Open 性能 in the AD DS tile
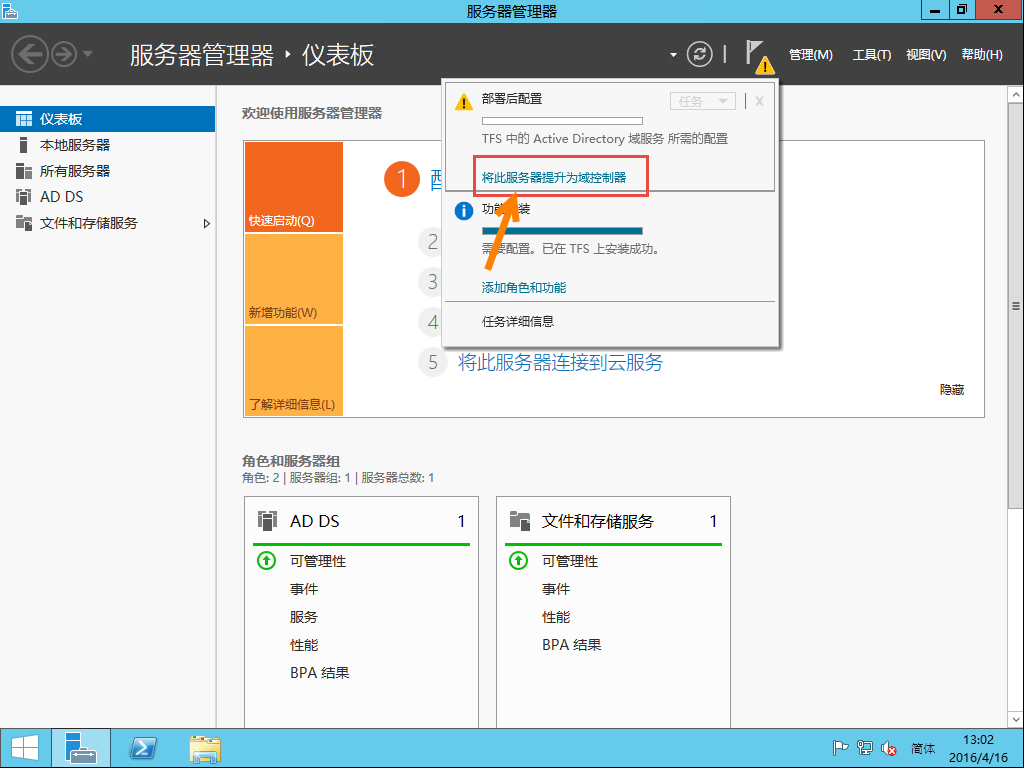This screenshot has width=1024, height=768. [304, 645]
